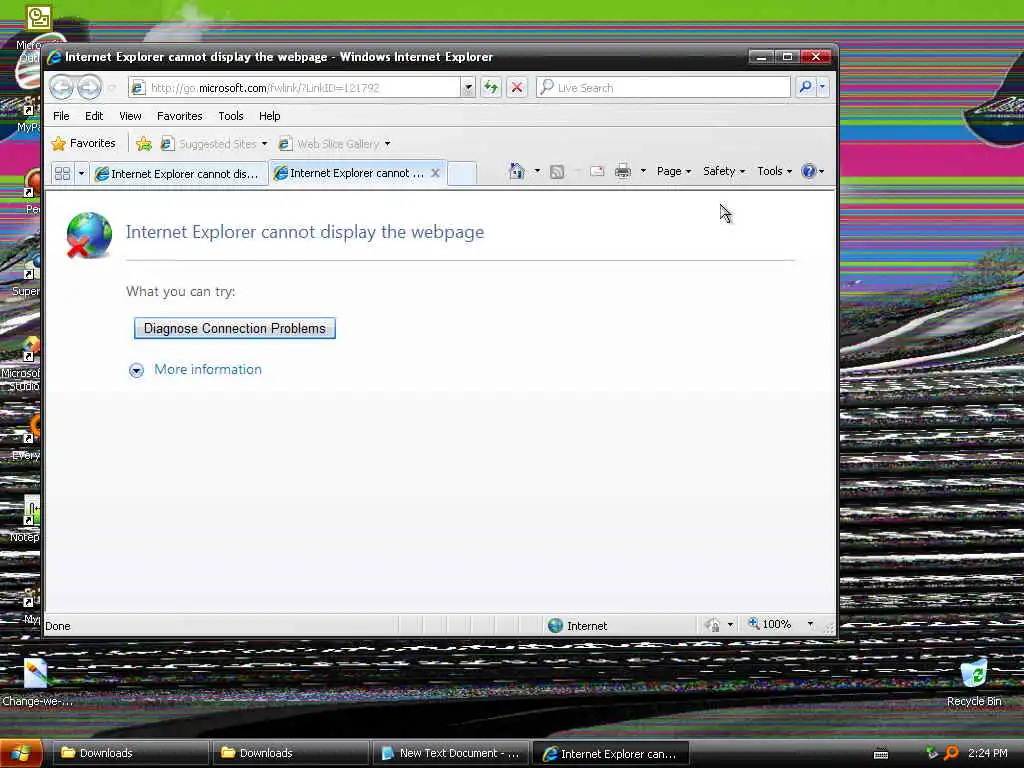Click the network tray icon

931,753
